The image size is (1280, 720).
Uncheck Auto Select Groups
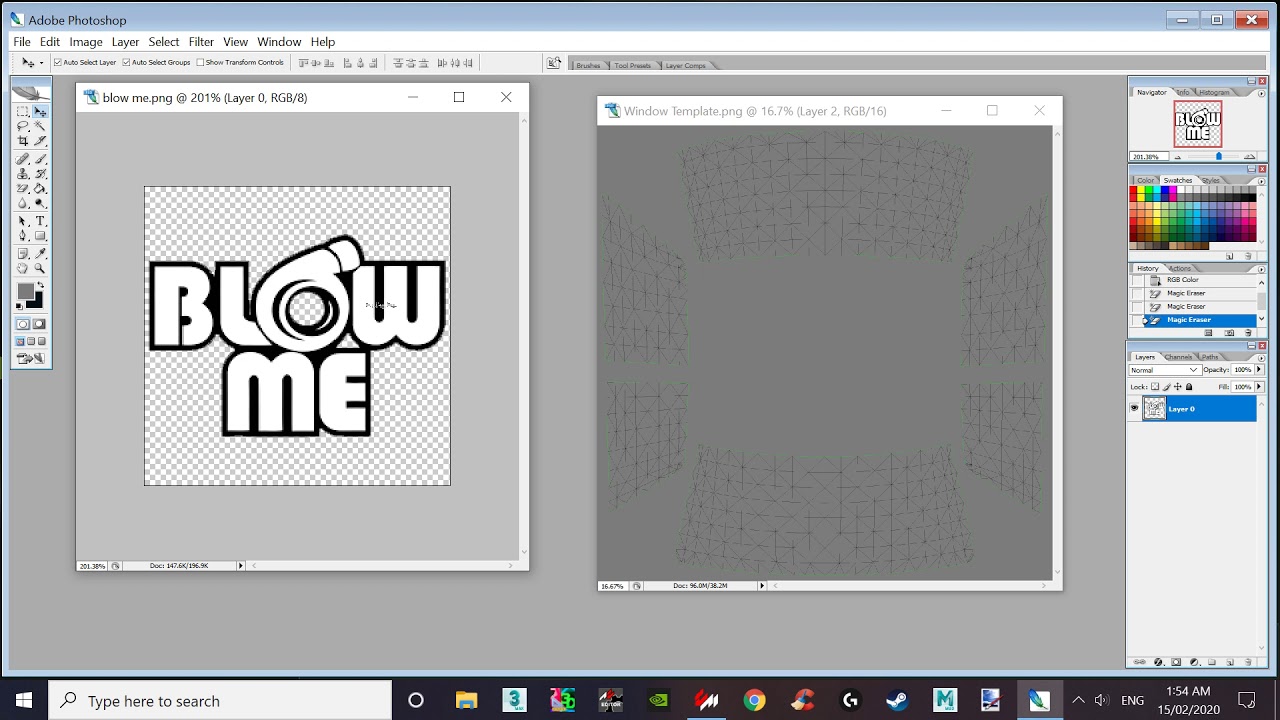(x=126, y=62)
